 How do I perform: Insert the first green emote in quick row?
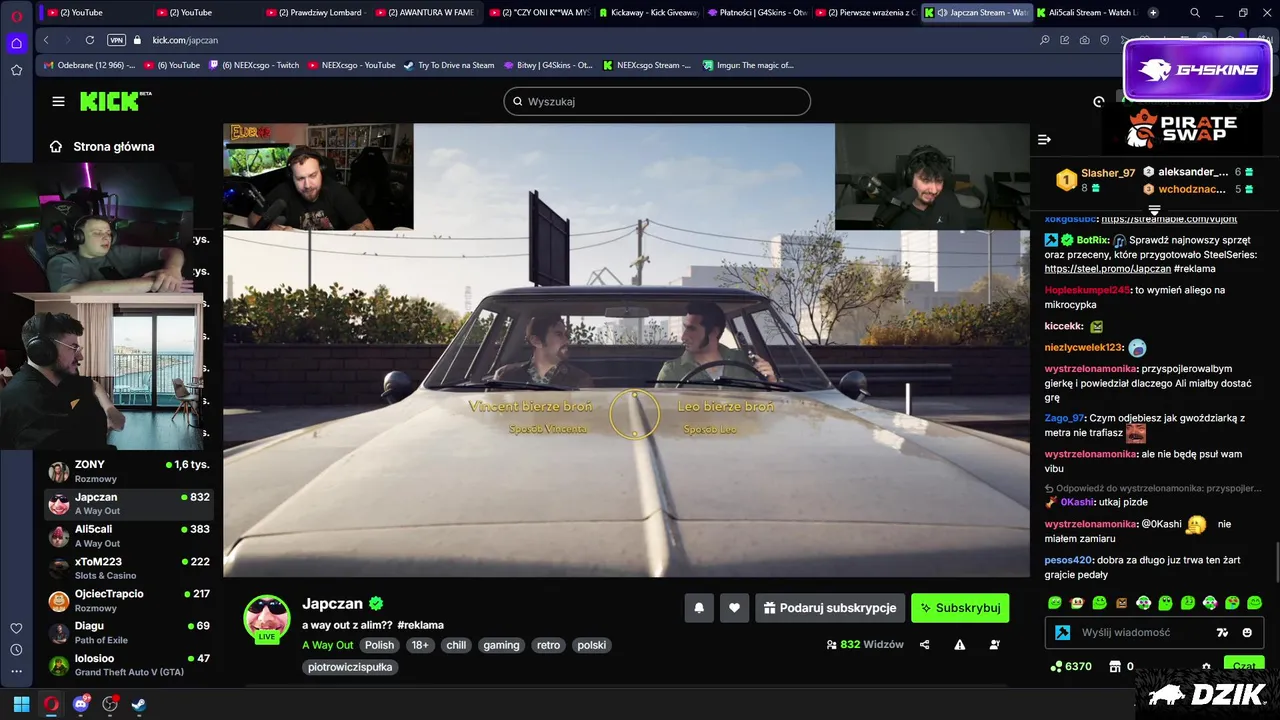click(1055, 603)
